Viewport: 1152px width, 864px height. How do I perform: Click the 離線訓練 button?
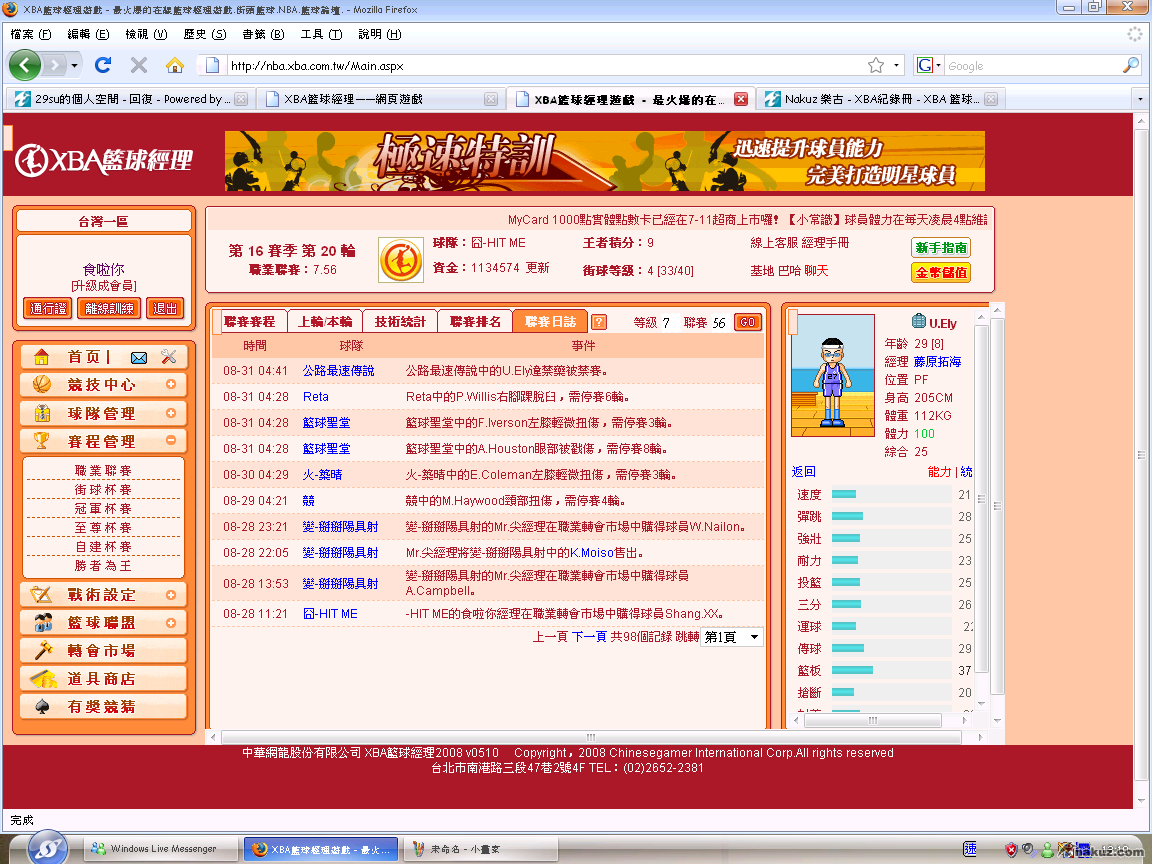(109, 309)
